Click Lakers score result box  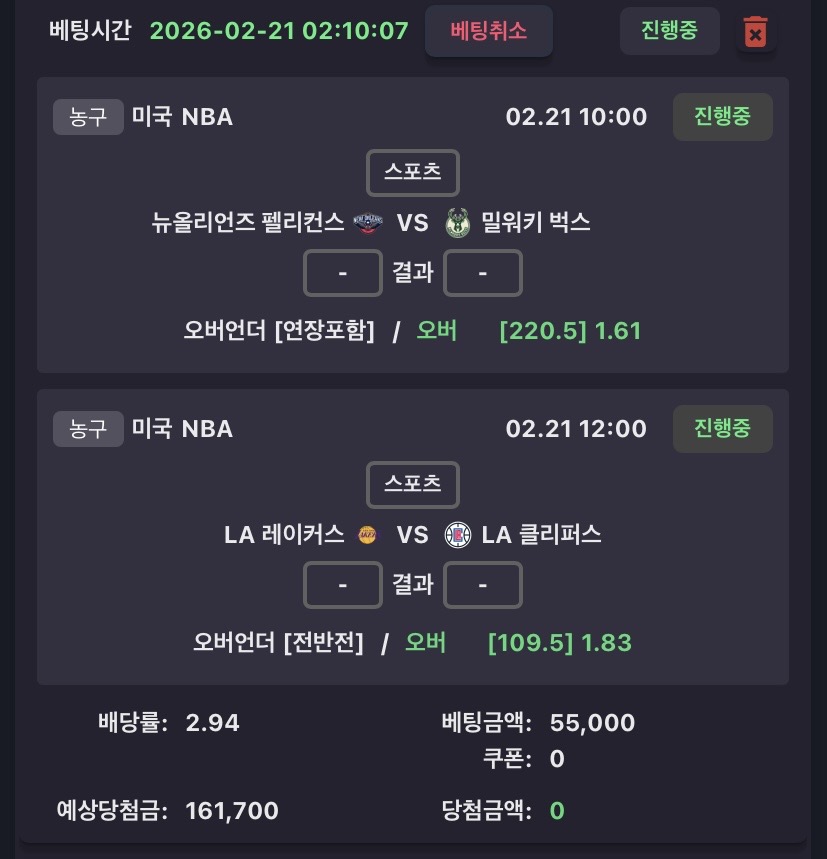(x=343, y=585)
